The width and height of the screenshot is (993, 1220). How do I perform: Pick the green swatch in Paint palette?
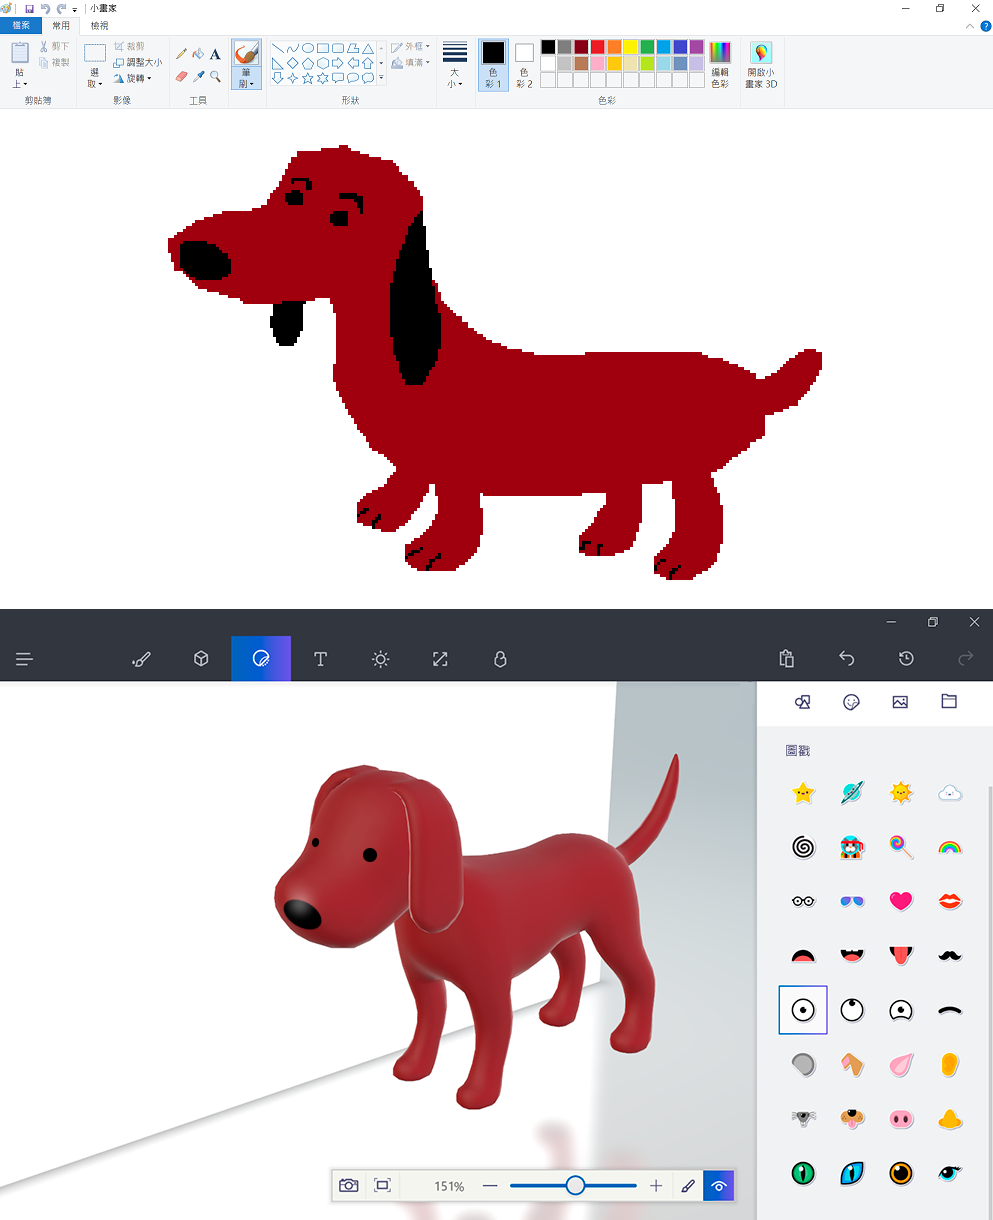(x=647, y=47)
